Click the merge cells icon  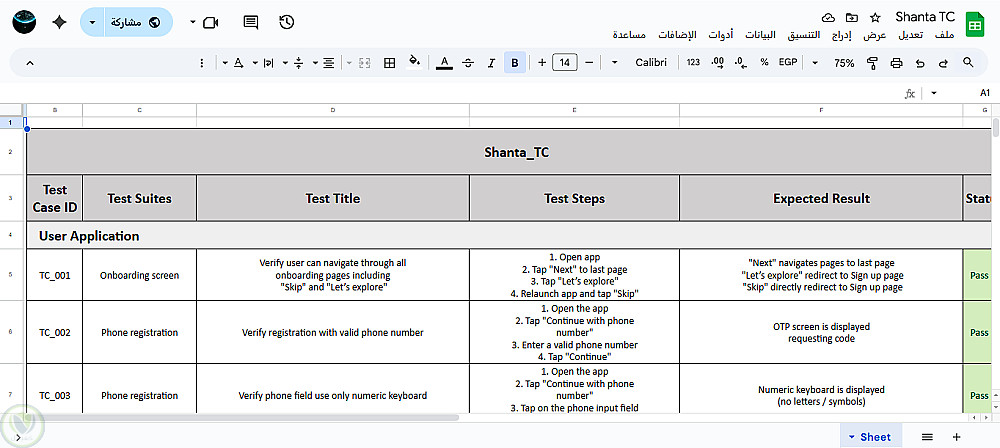click(365, 63)
